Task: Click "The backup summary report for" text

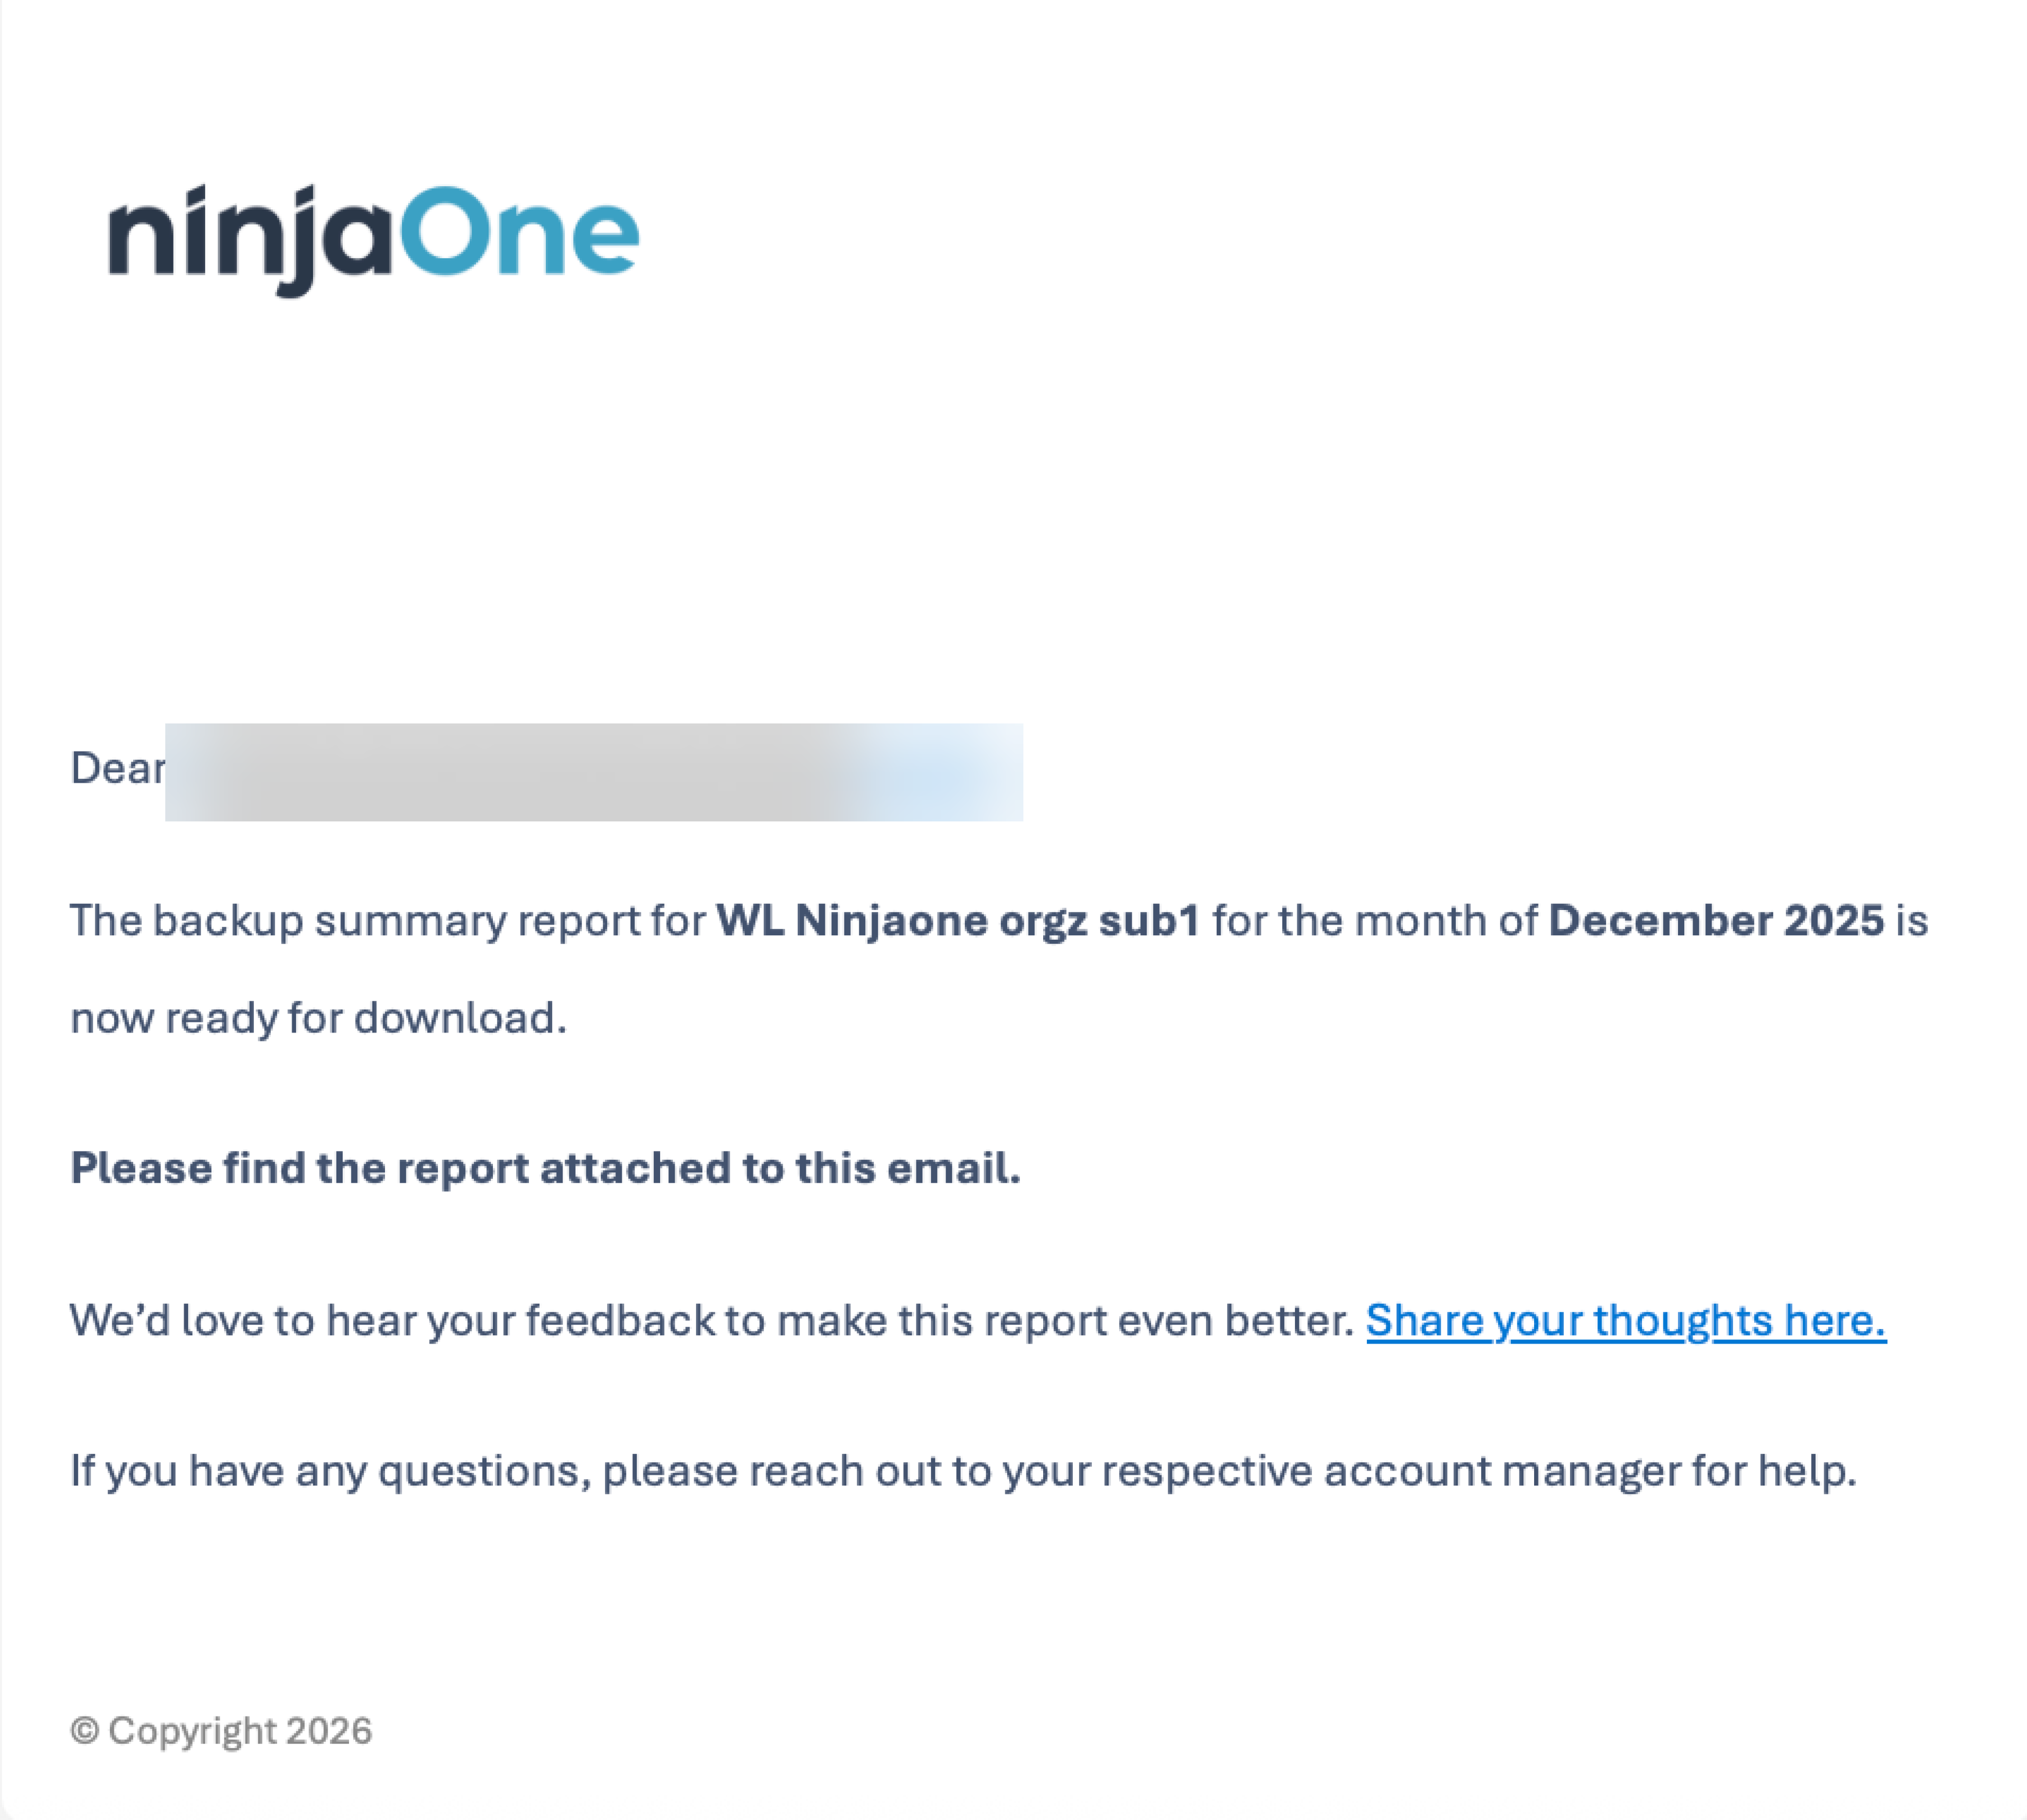Action: click(387, 921)
